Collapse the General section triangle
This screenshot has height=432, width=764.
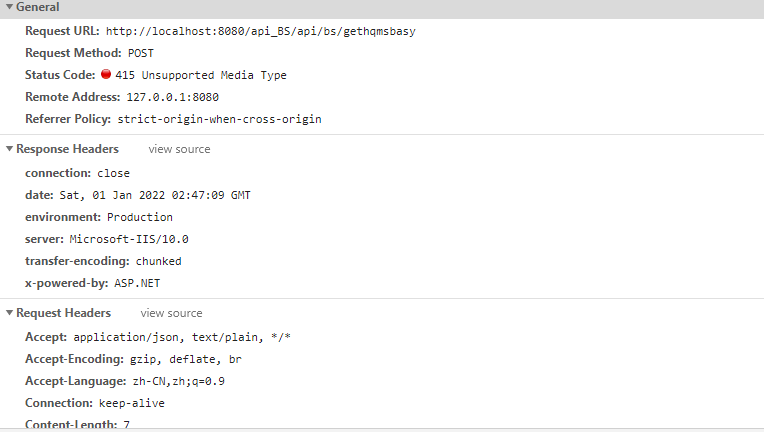tap(9, 7)
